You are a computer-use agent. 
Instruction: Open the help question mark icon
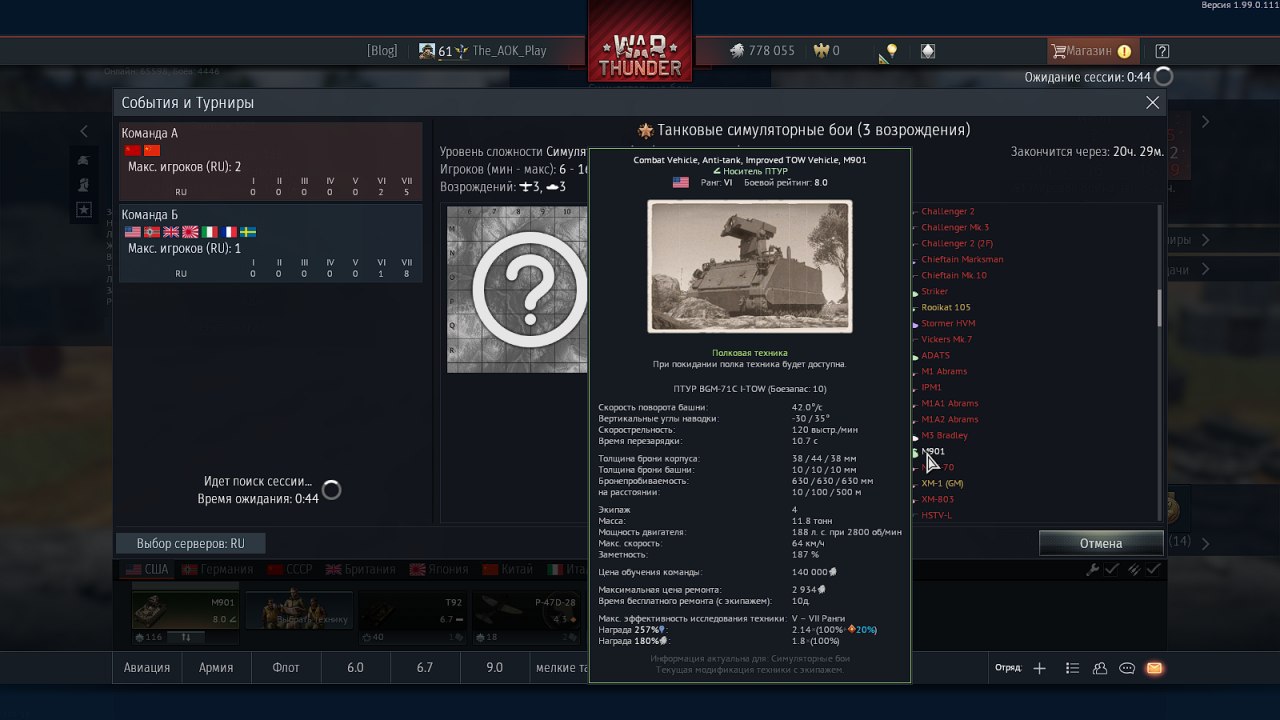(1162, 51)
